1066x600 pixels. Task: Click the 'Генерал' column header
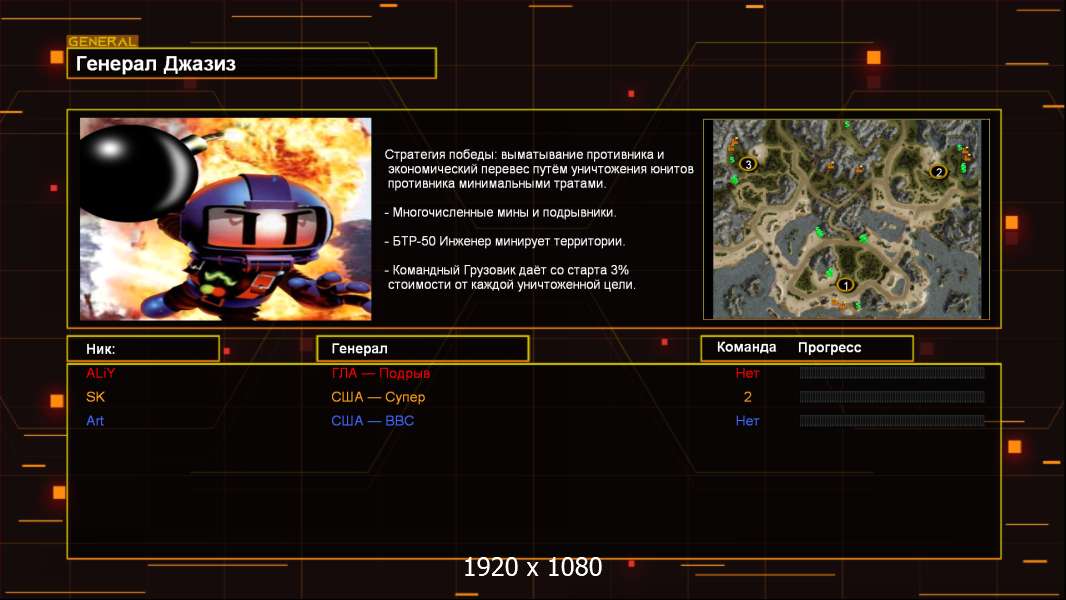click(x=422, y=349)
